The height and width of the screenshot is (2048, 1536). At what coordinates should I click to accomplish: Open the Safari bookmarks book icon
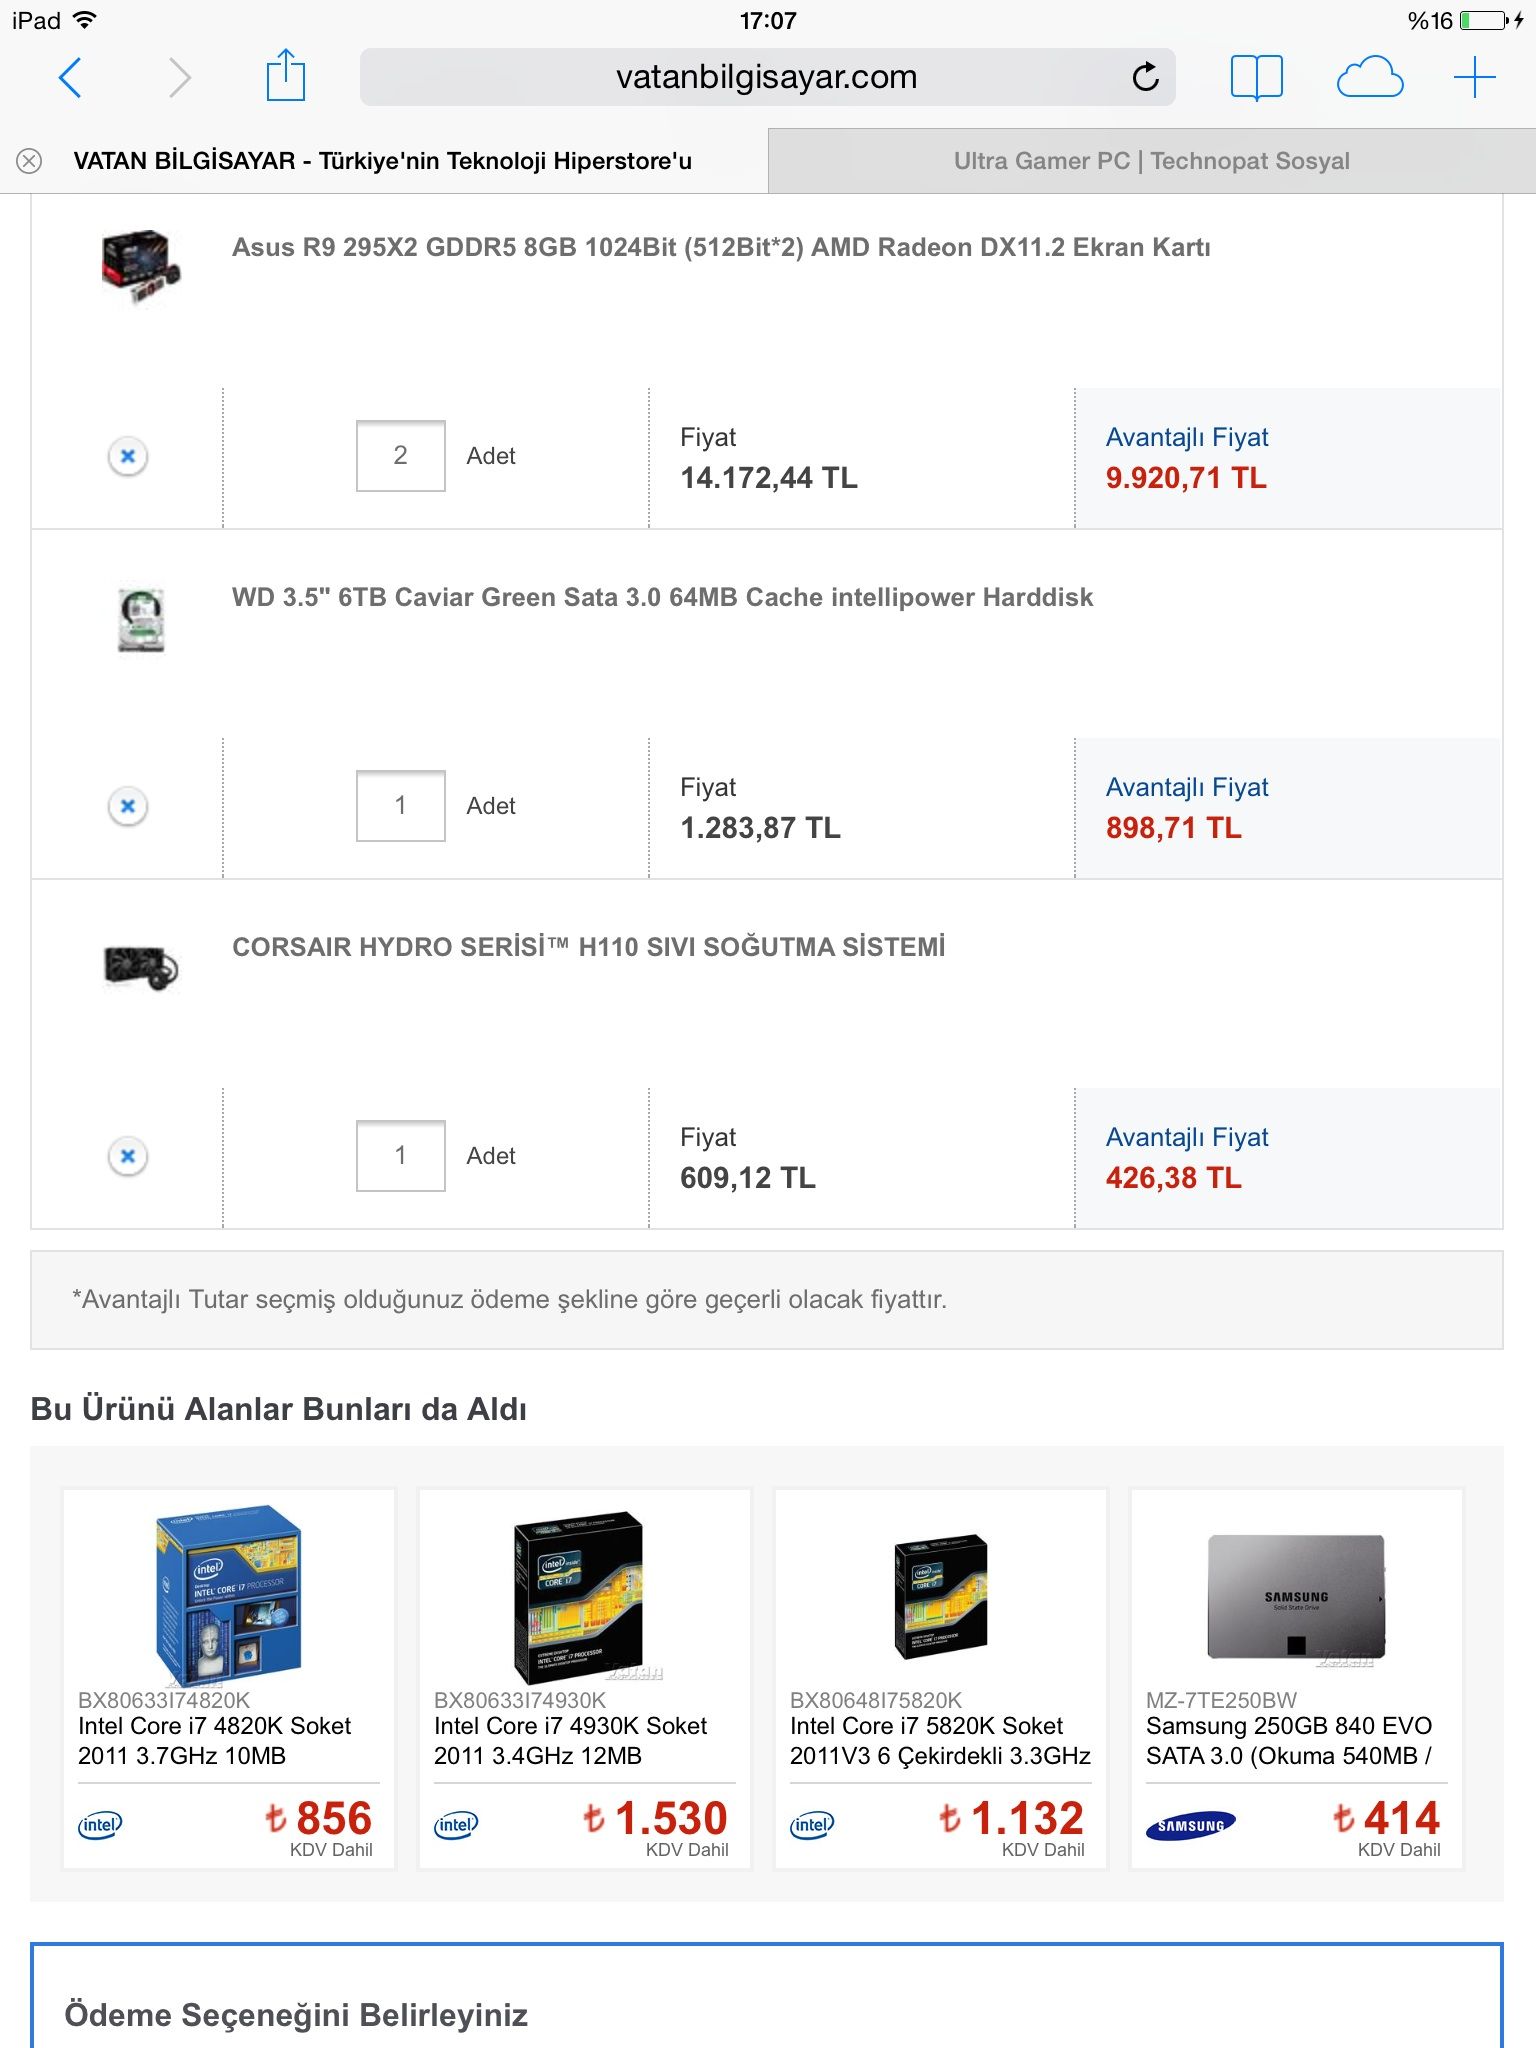coord(1256,77)
